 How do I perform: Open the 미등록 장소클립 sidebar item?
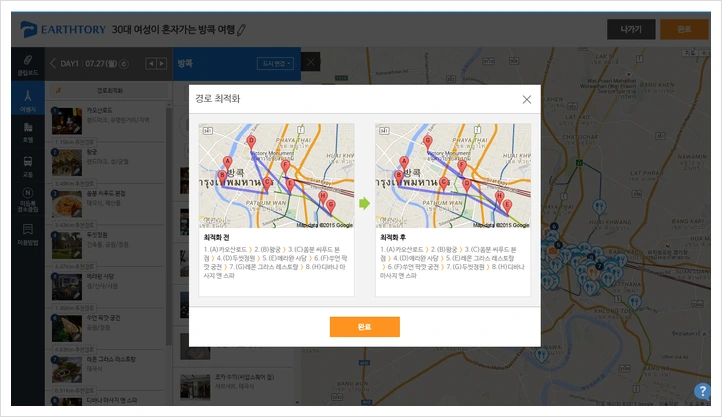[28, 200]
